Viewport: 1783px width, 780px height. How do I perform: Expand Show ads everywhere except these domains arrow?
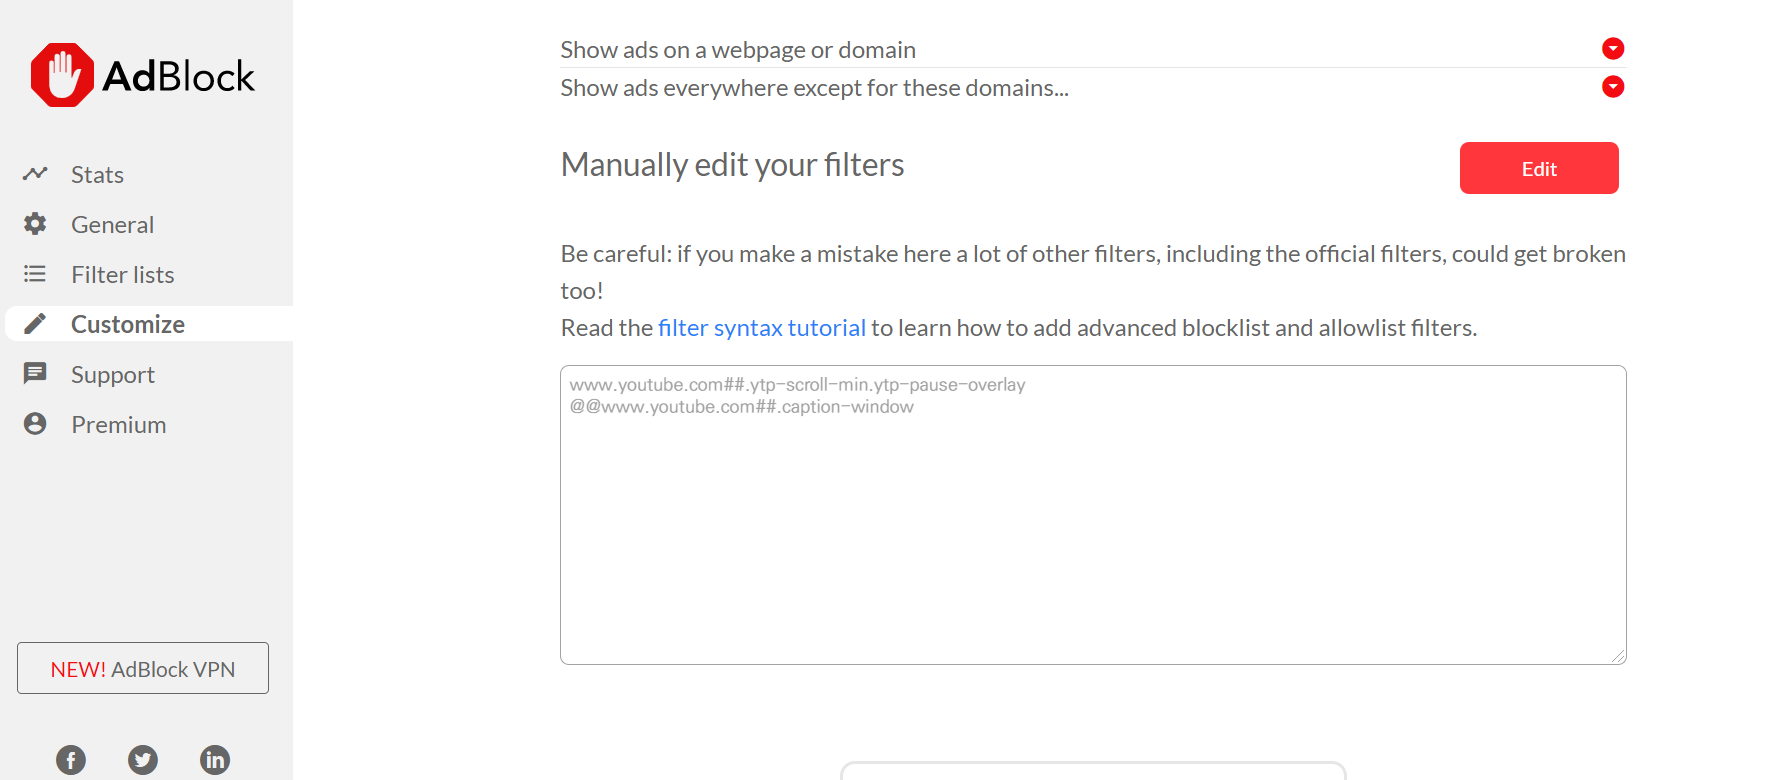(1613, 87)
